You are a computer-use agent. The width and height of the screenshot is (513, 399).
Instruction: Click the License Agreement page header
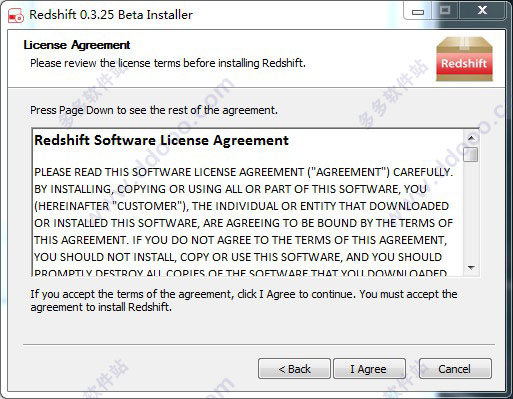tap(77, 45)
